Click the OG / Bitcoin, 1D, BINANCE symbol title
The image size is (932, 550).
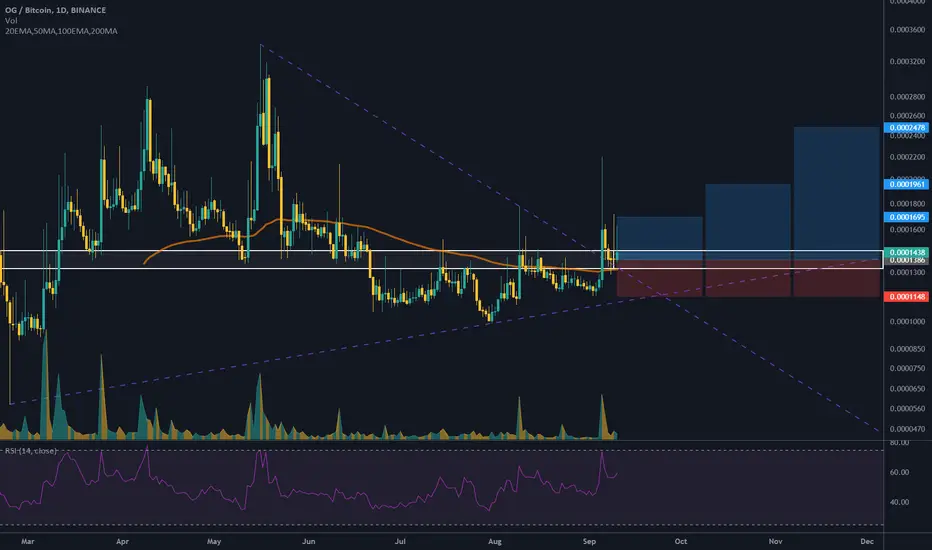(55, 10)
